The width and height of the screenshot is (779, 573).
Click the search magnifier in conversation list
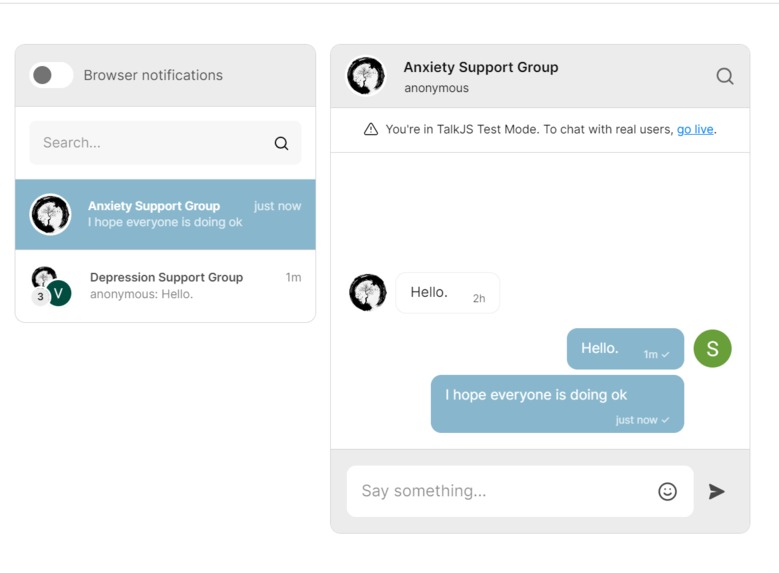click(281, 143)
